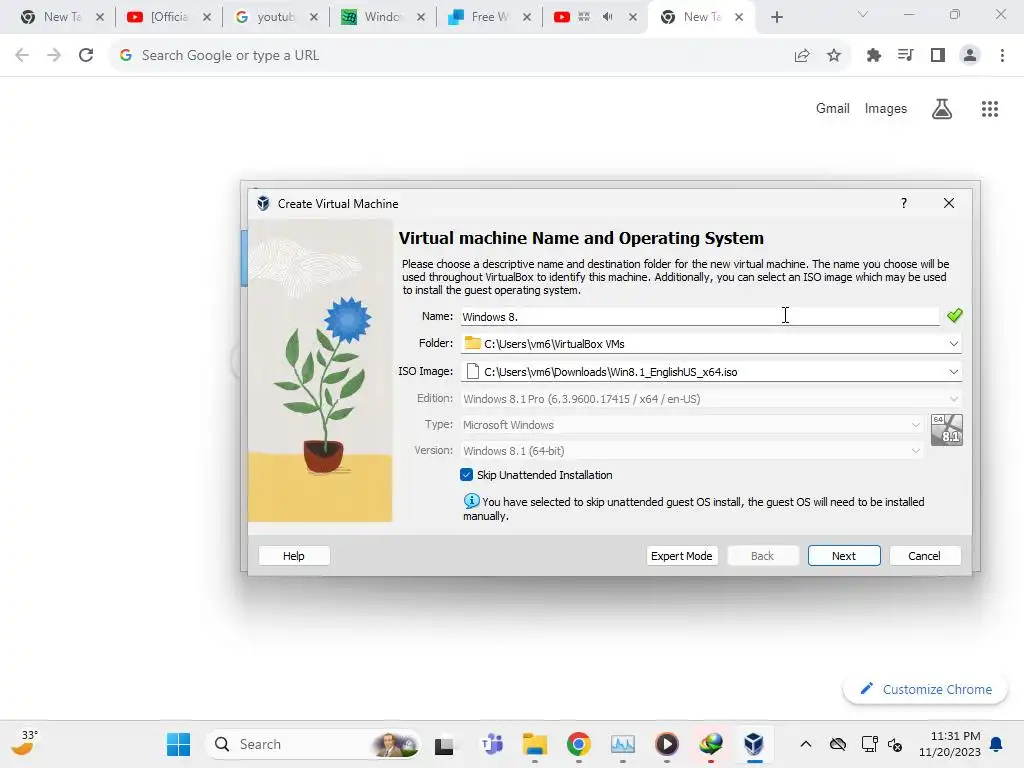
Task: Open the Windows Start menu
Action: pyautogui.click(x=178, y=744)
